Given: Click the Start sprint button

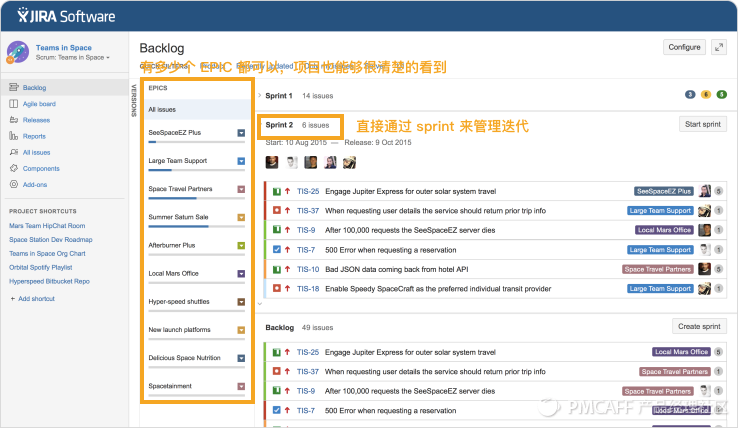Looking at the screenshot, I should point(703,124).
